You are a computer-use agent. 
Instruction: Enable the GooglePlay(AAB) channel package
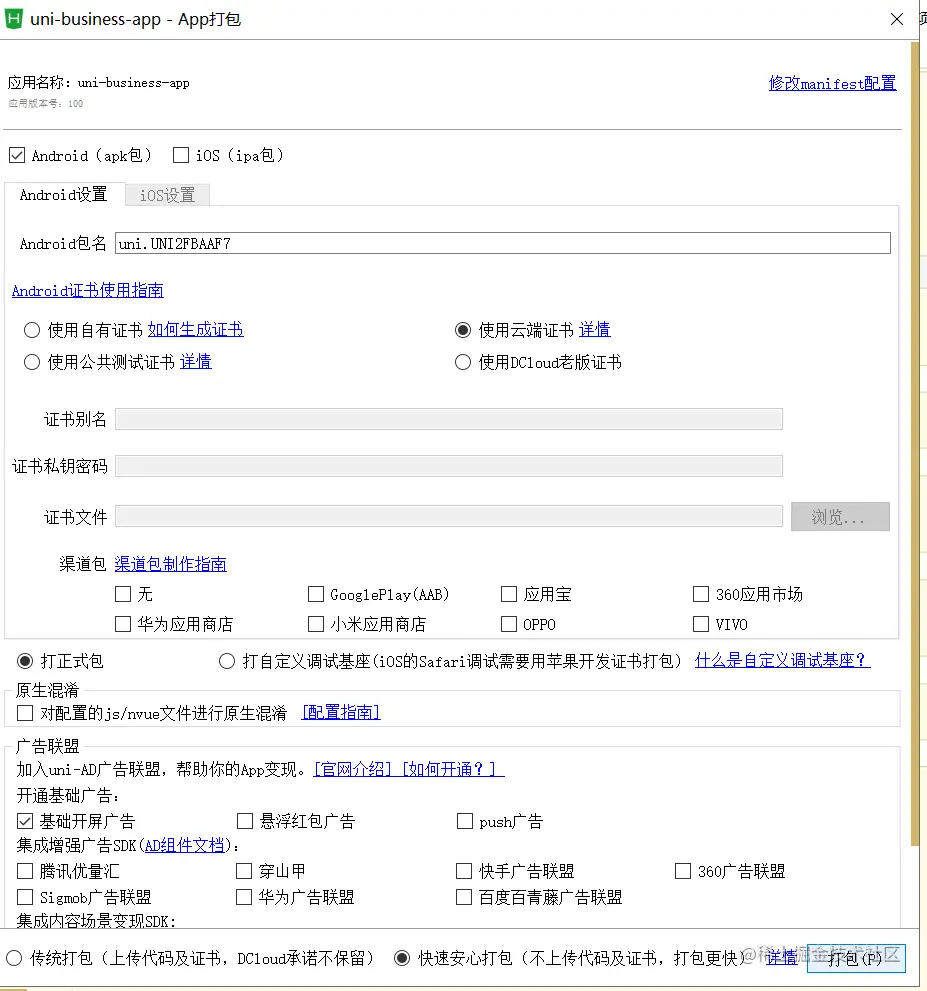pos(315,594)
